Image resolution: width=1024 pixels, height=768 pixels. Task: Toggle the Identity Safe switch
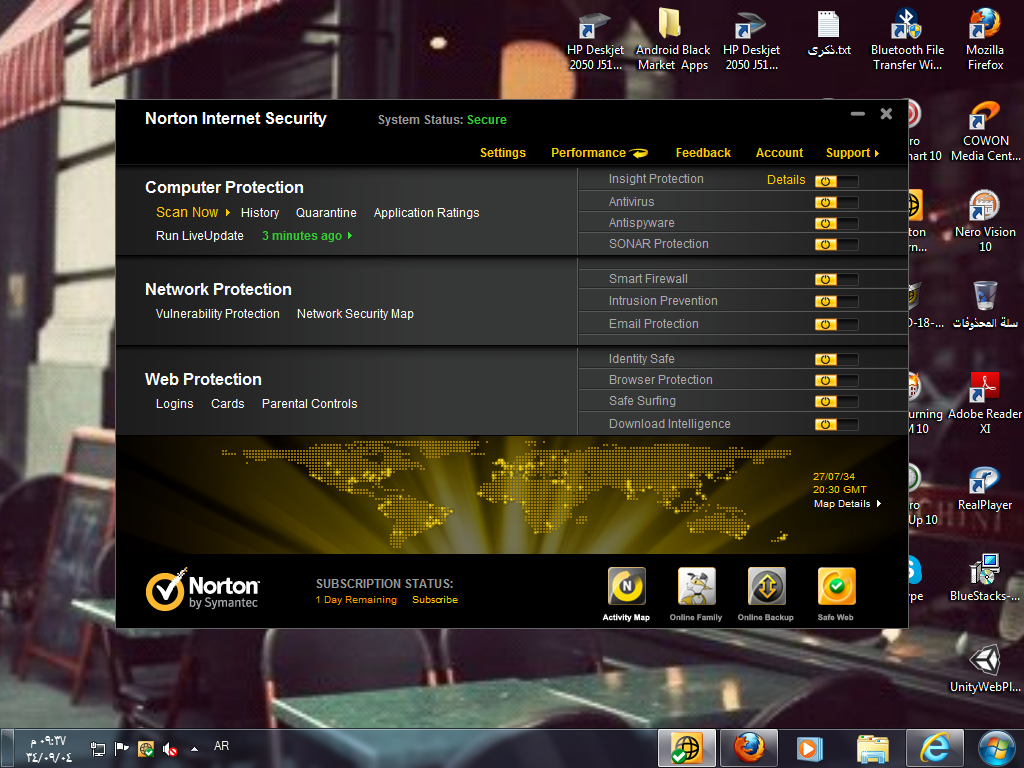click(x=837, y=359)
